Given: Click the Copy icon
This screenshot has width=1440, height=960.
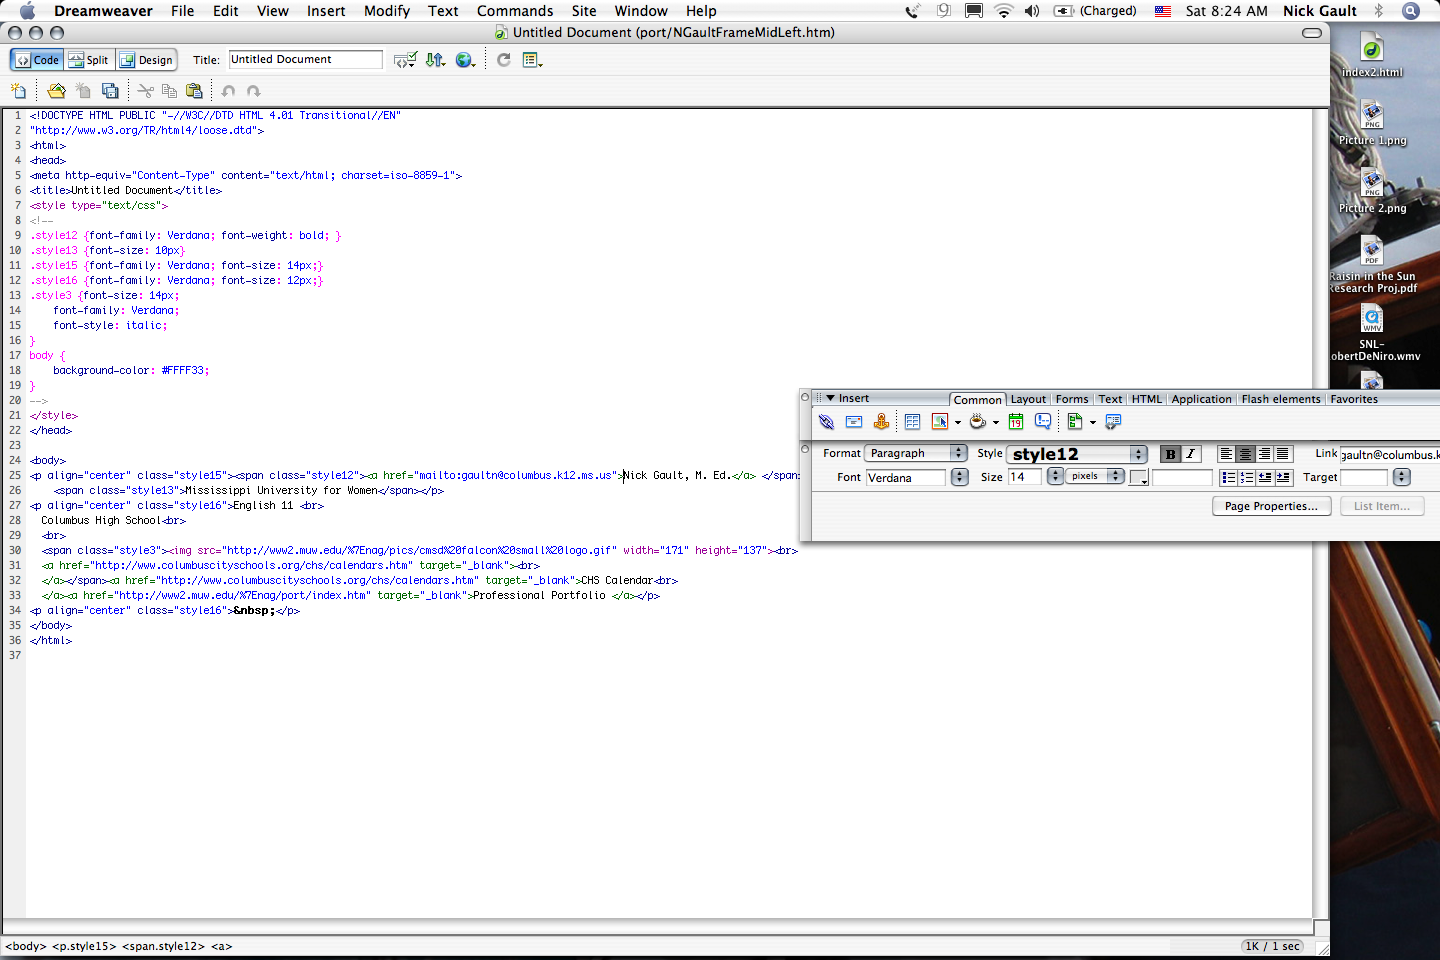Looking at the screenshot, I should (x=169, y=91).
